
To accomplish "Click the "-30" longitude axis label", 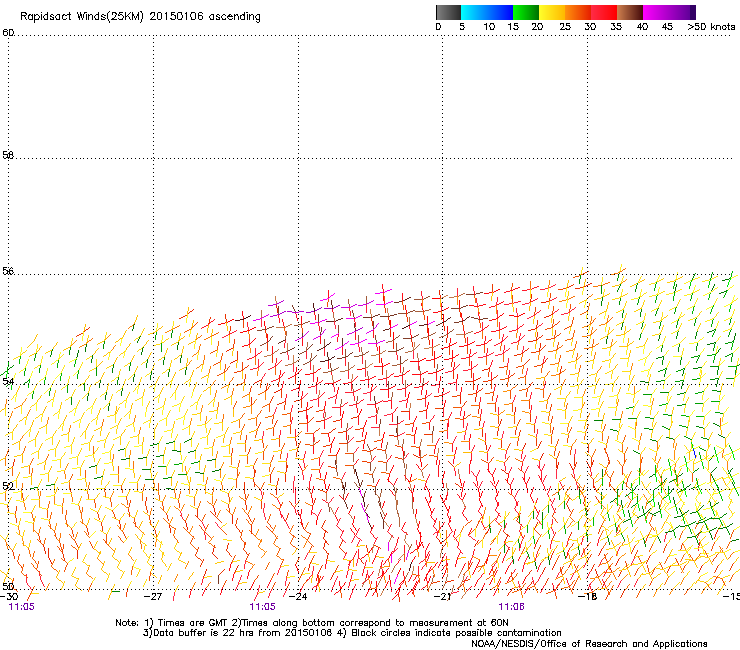I will coord(9,597).
